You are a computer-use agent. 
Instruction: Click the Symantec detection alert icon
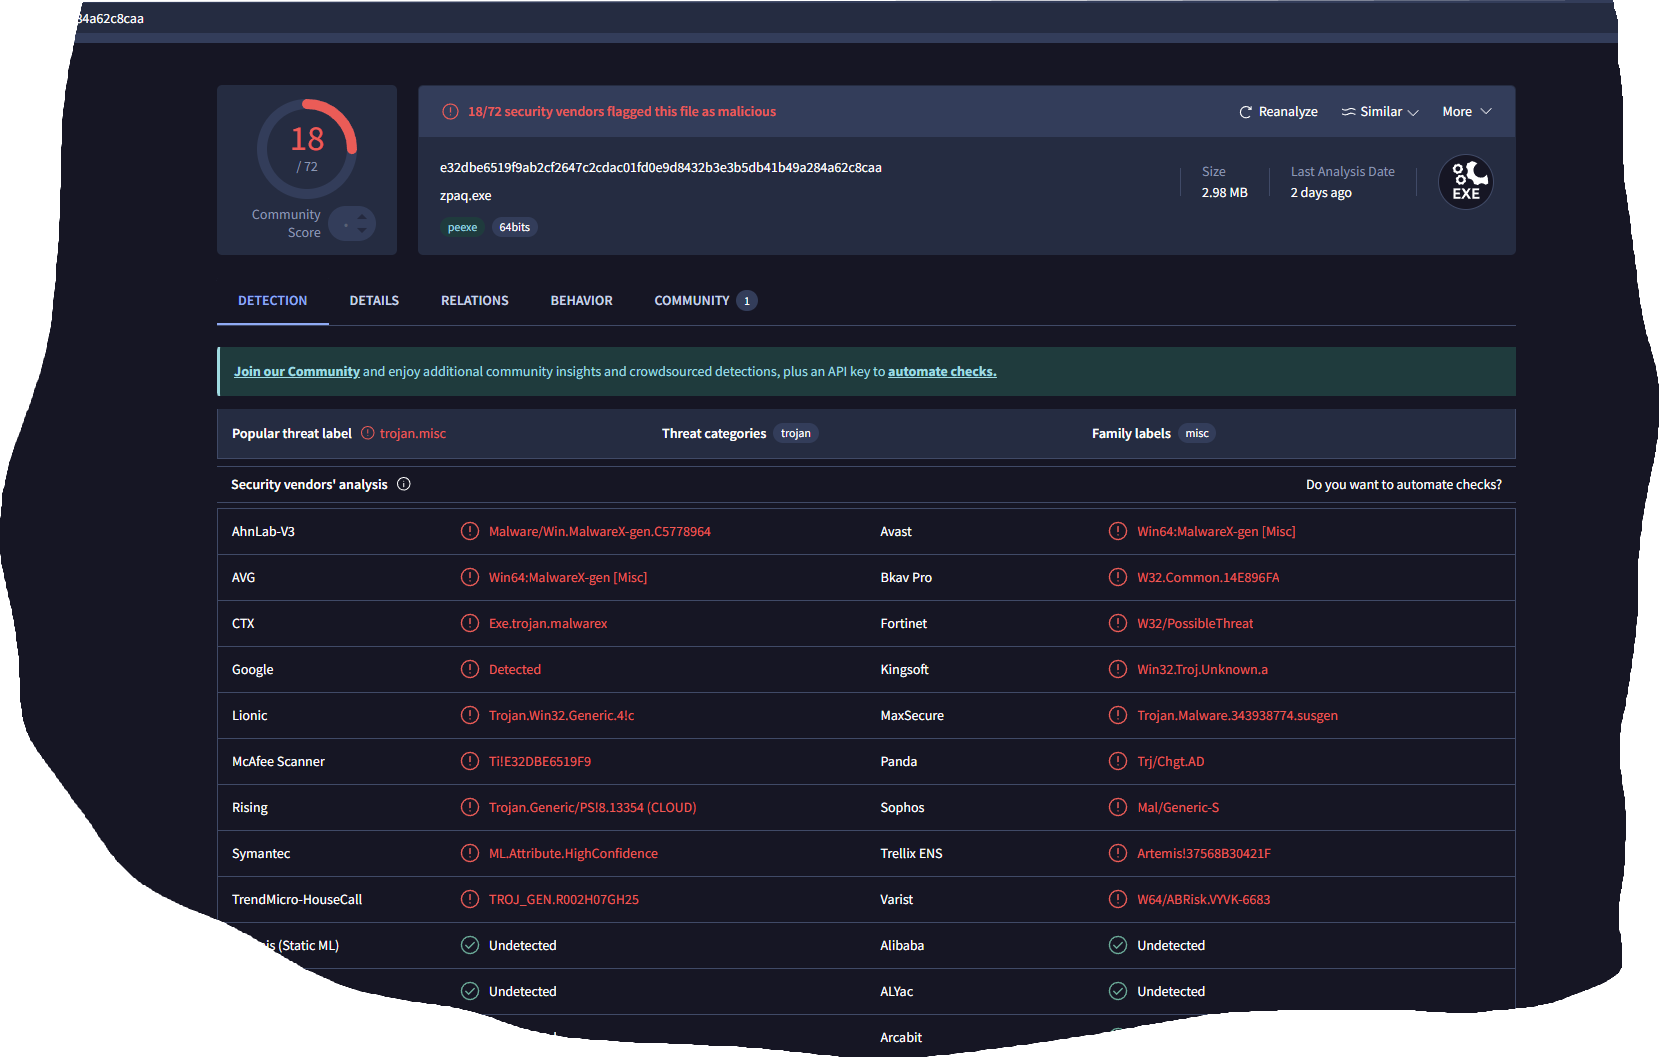pos(470,853)
